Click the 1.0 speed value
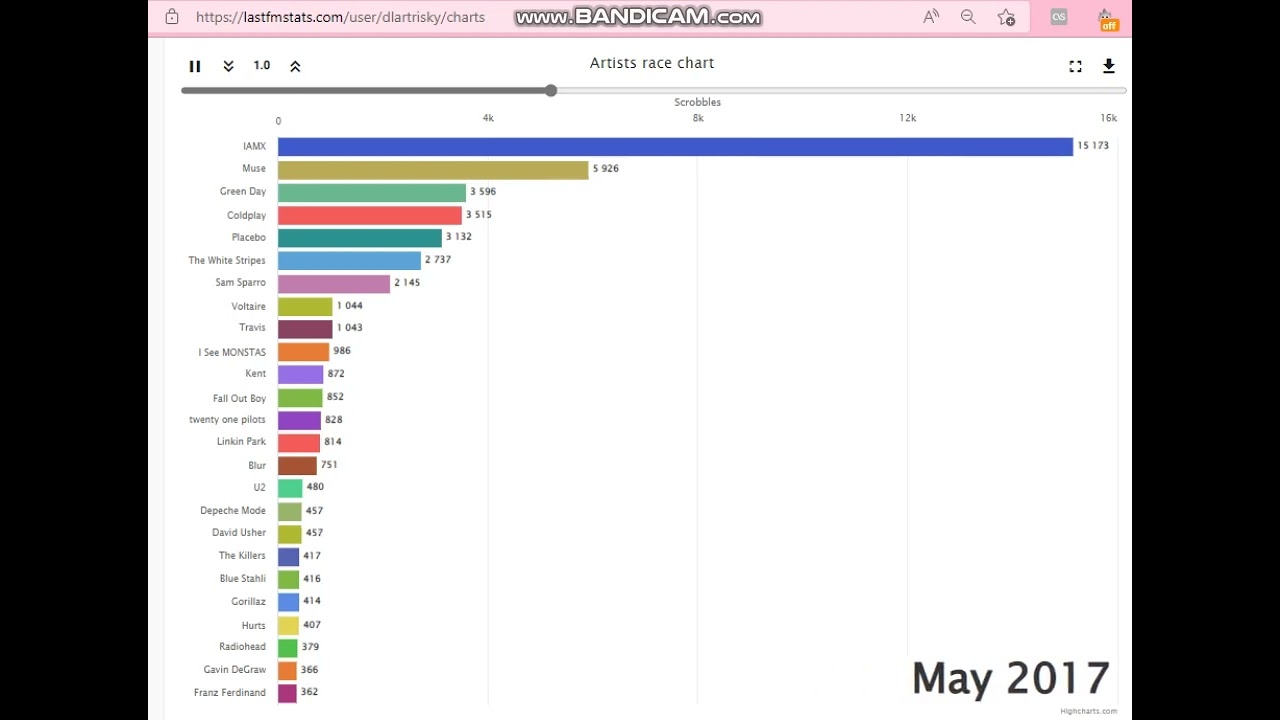 pos(262,65)
